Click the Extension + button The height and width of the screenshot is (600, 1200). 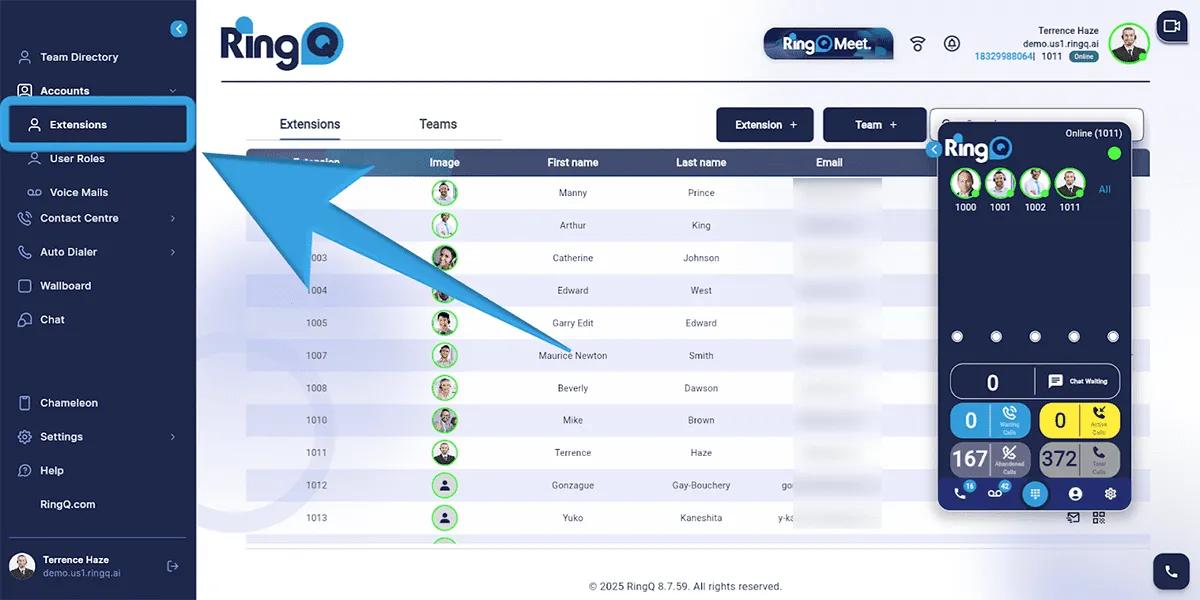(765, 125)
